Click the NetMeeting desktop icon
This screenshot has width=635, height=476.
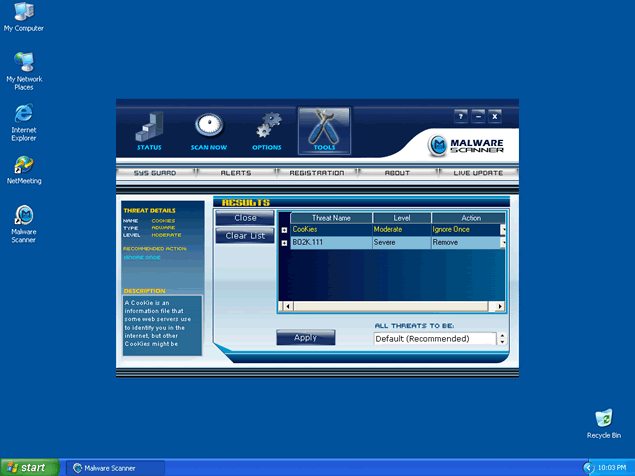click(23, 165)
